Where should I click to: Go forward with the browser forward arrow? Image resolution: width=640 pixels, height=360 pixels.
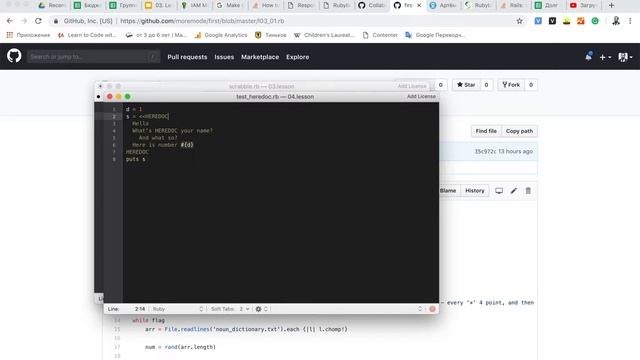pos(24,21)
